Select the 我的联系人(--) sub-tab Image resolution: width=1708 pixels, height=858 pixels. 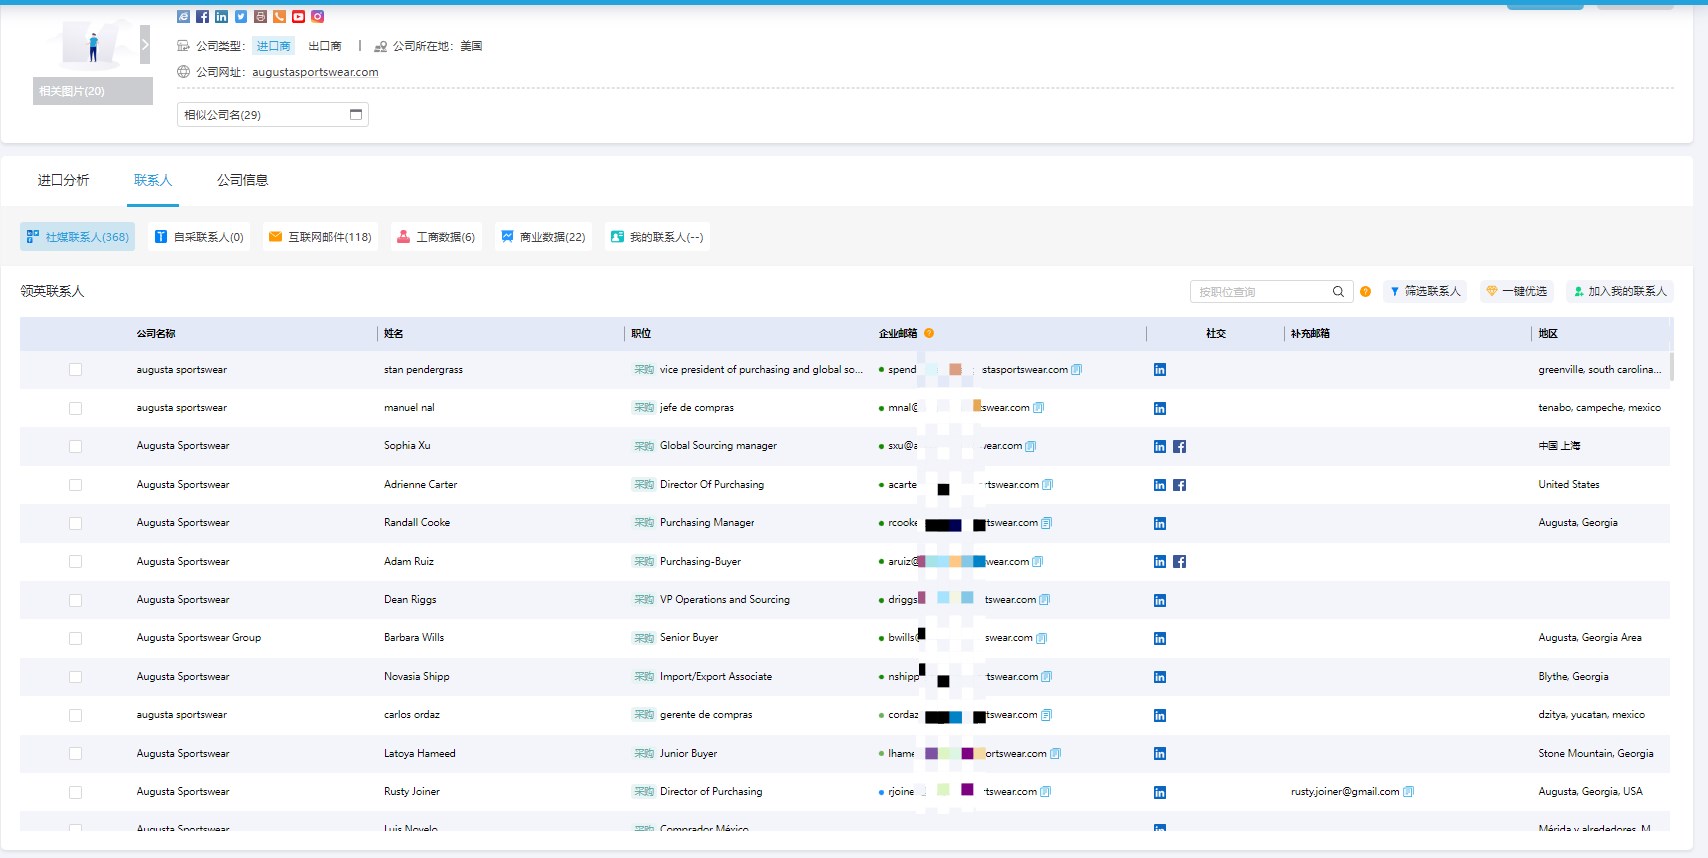pyautogui.click(x=657, y=237)
